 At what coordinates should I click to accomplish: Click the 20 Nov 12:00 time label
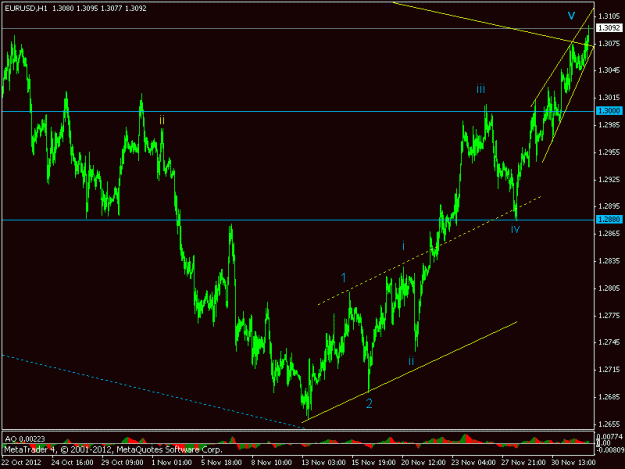tap(423, 463)
